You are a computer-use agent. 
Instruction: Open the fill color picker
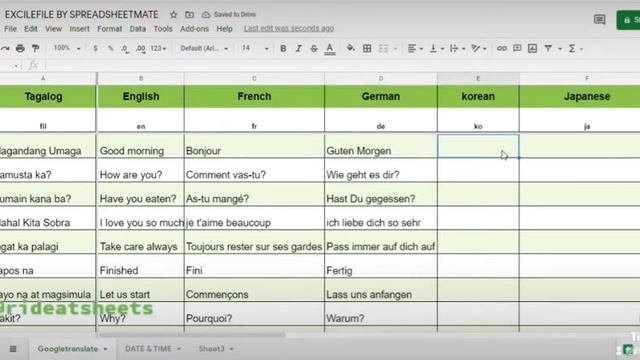point(350,49)
